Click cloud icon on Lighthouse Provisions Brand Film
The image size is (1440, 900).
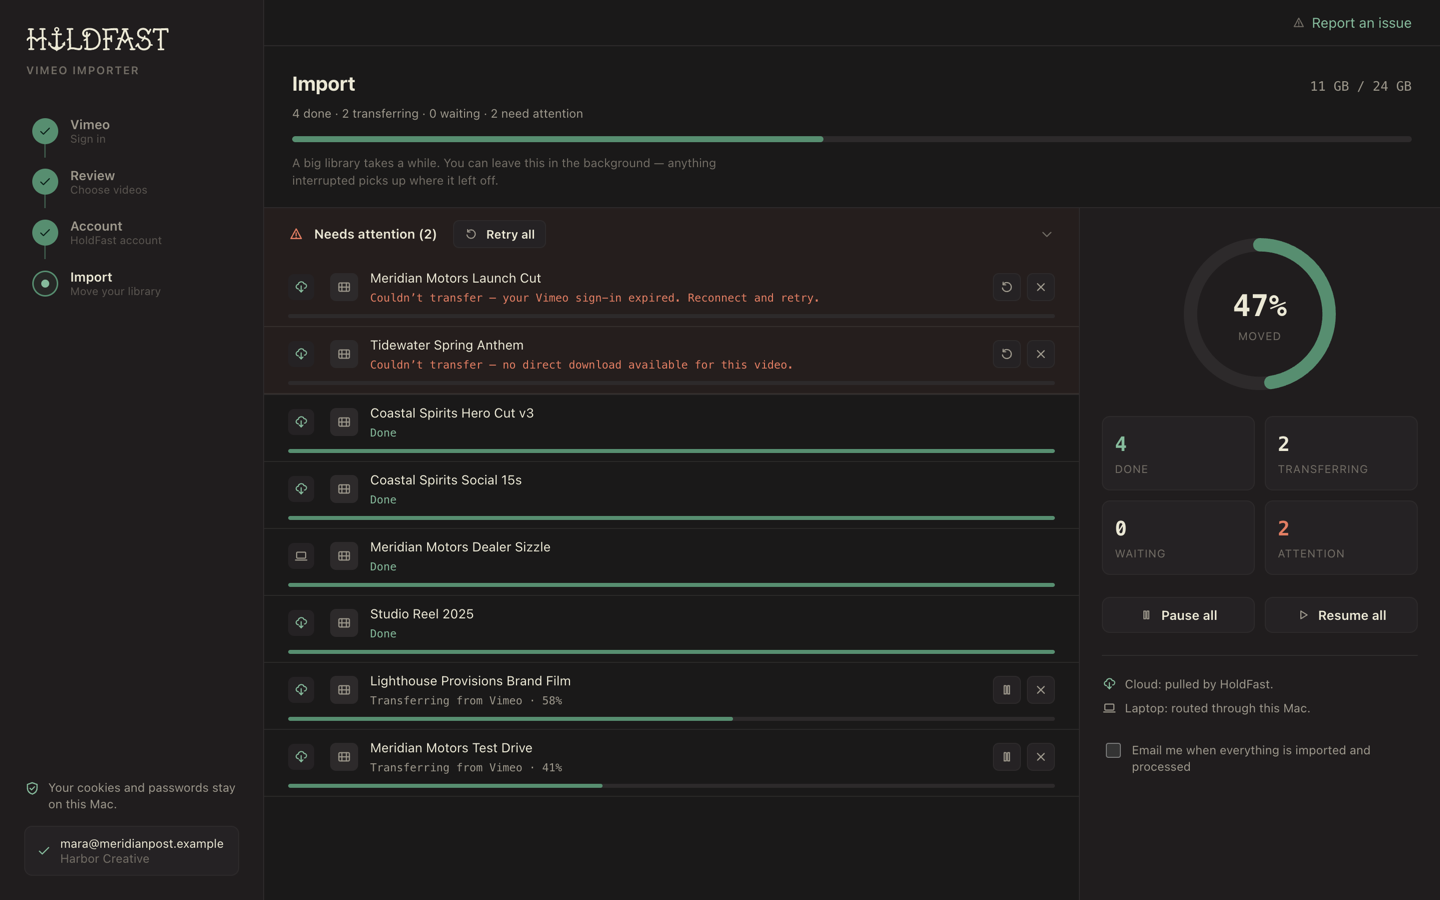click(301, 690)
